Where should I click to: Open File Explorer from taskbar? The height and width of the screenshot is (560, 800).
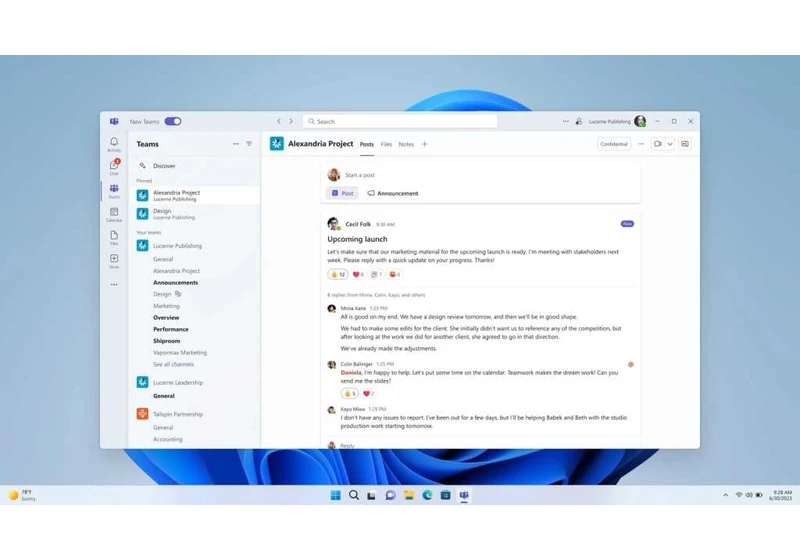point(409,495)
